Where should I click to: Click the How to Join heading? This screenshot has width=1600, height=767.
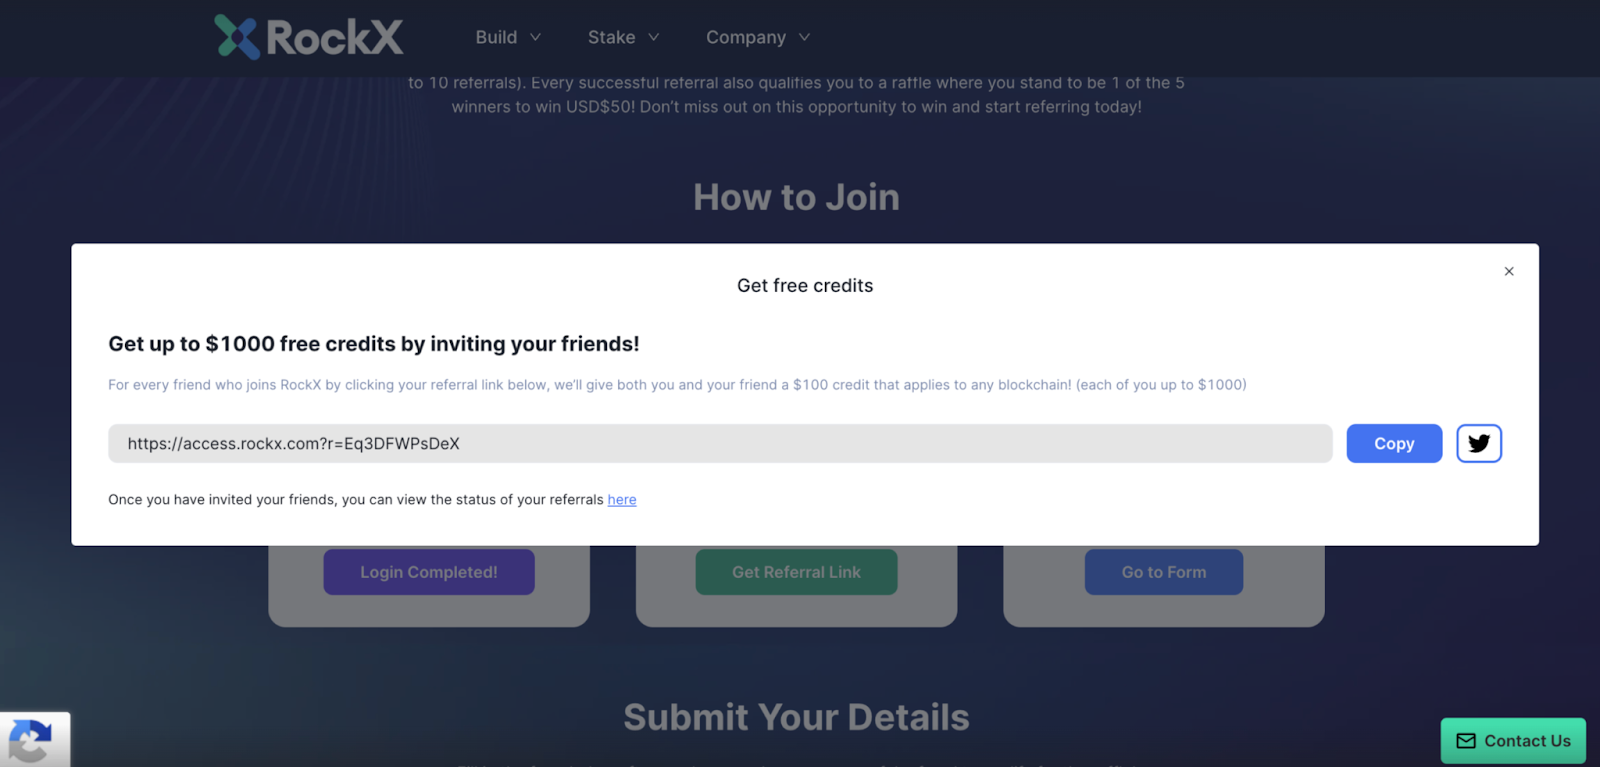(x=796, y=197)
